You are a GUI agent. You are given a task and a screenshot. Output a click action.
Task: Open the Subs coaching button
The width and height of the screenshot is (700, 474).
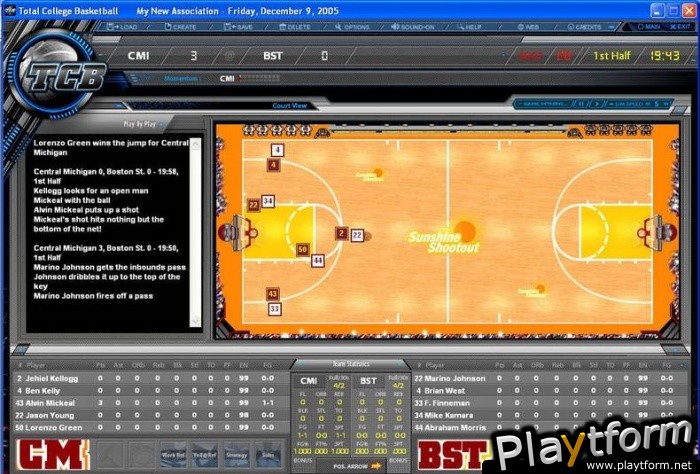pyautogui.click(x=269, y=455)
